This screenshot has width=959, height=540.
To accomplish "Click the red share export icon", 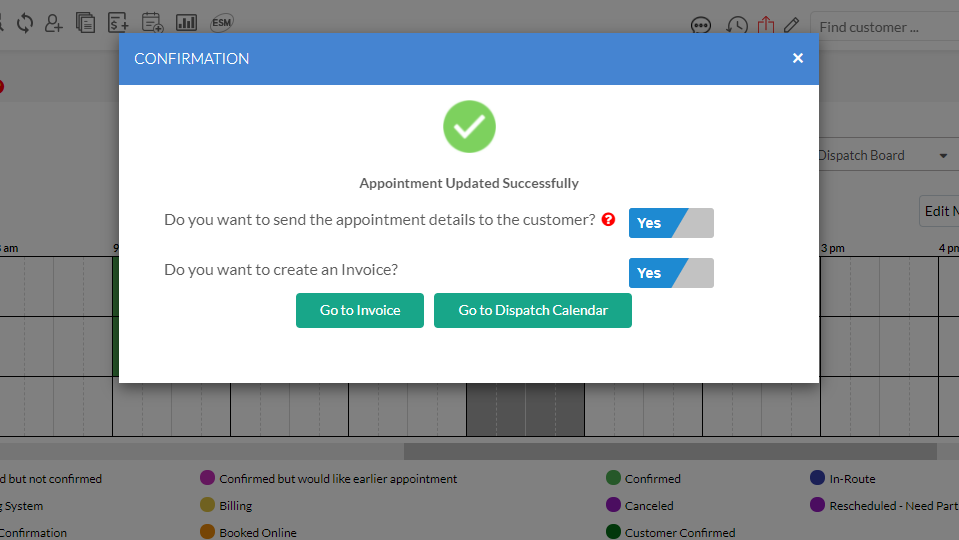I will 766,25.
